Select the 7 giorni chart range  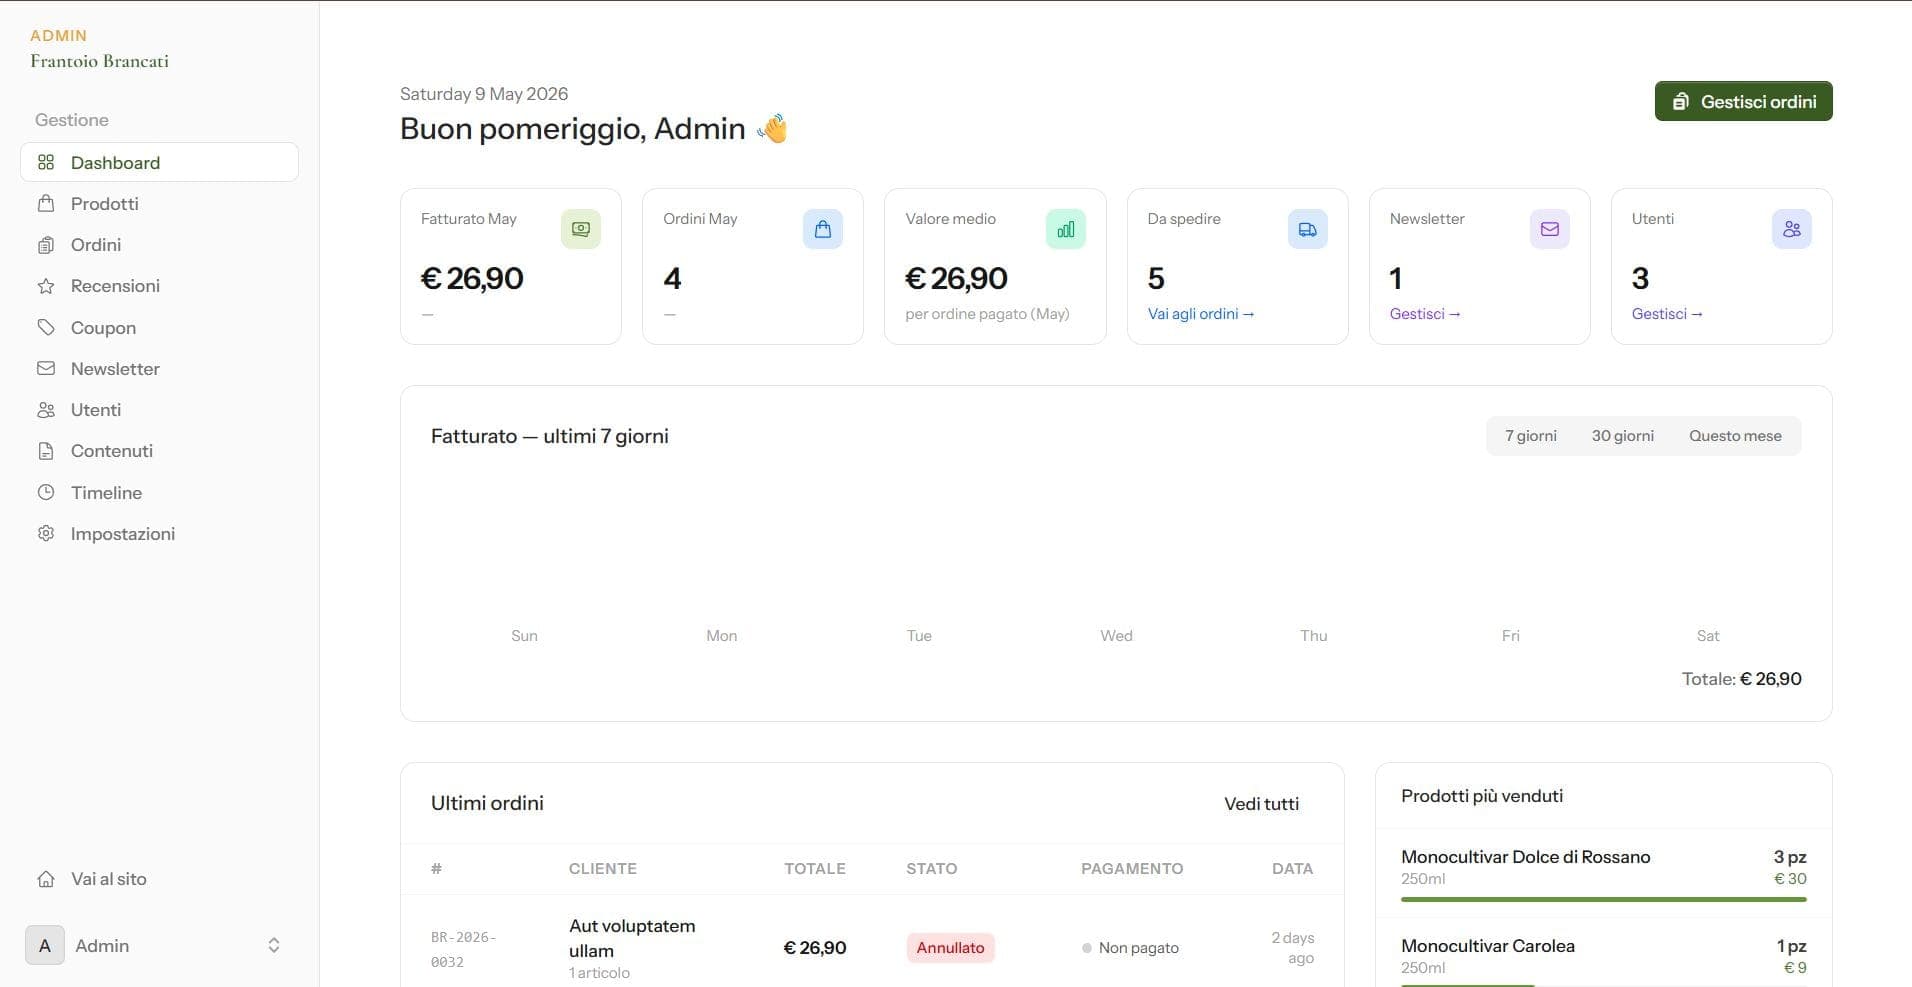[1530, 436]
